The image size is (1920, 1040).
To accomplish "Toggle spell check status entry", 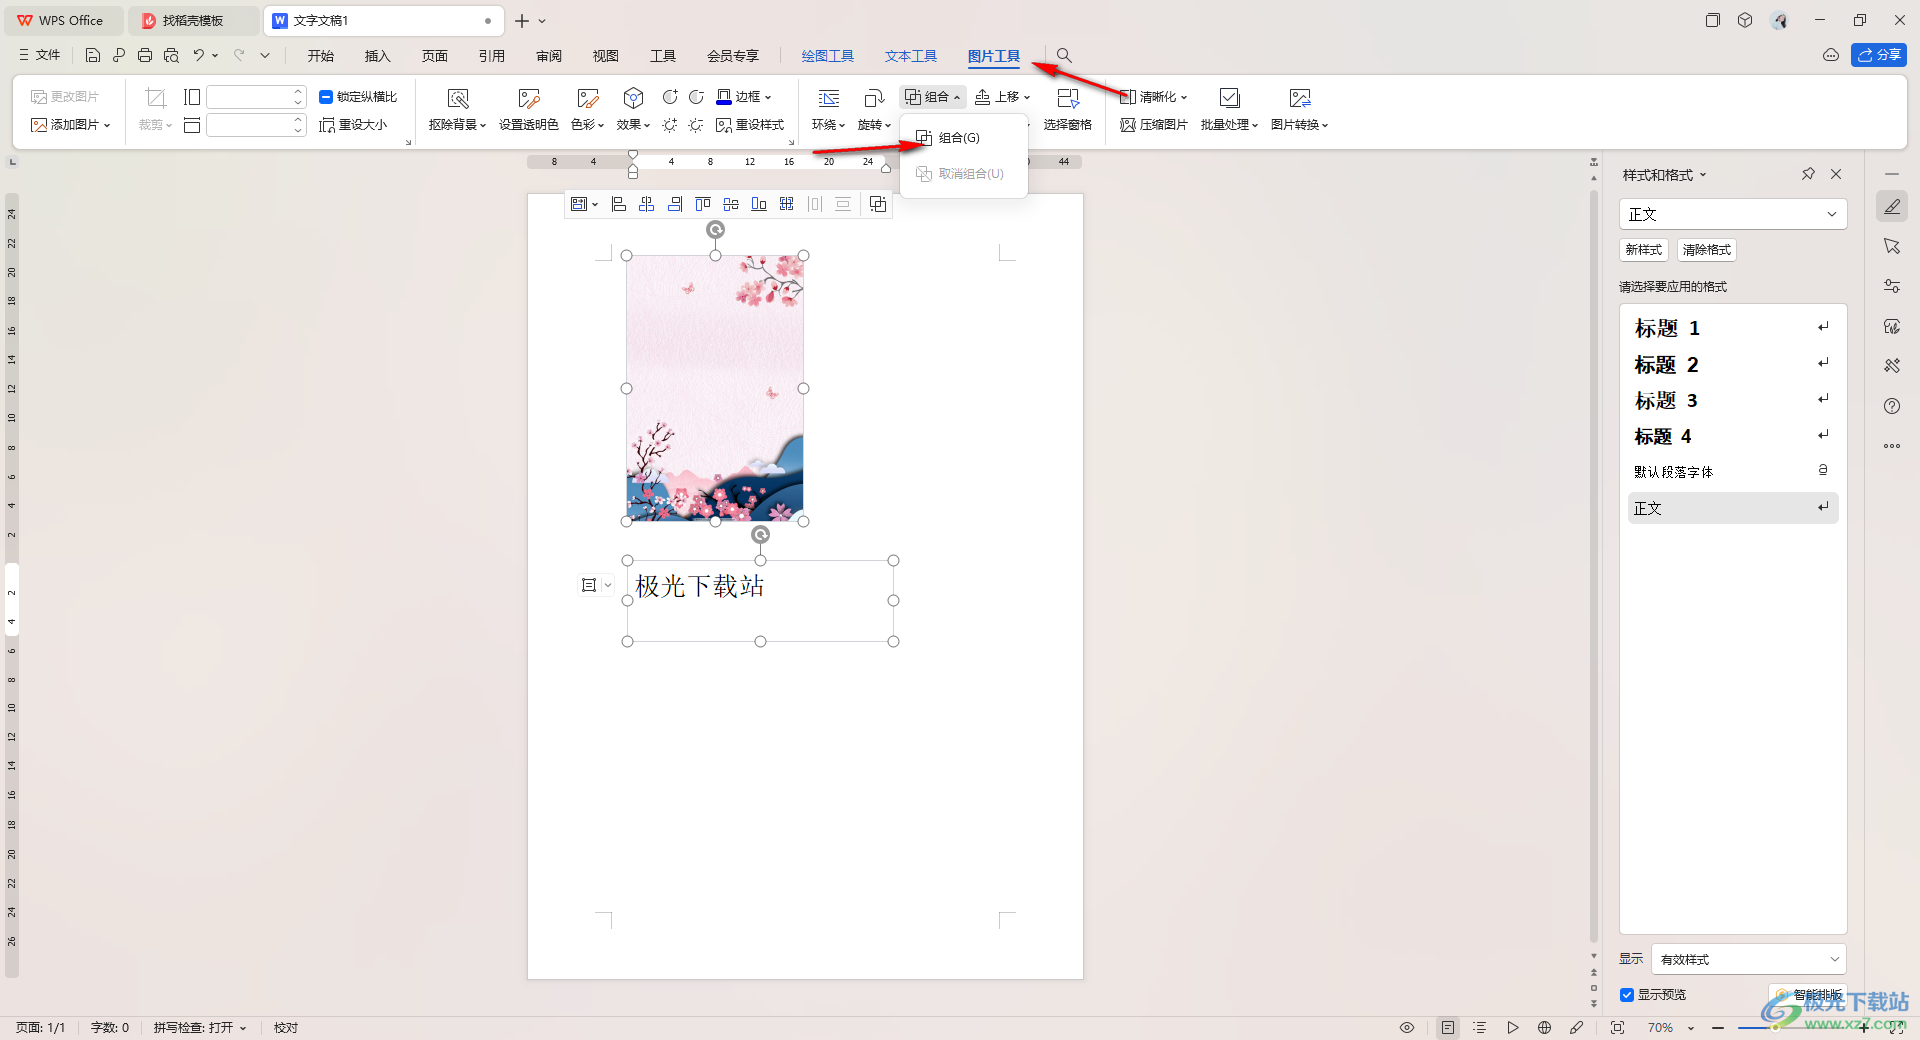I will [200, 1027].
